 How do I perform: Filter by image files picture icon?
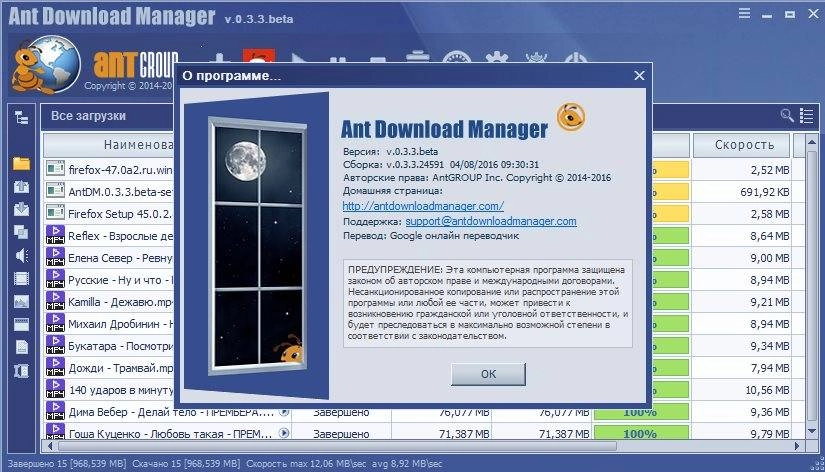pyautogui.click(x=22, y=302)
